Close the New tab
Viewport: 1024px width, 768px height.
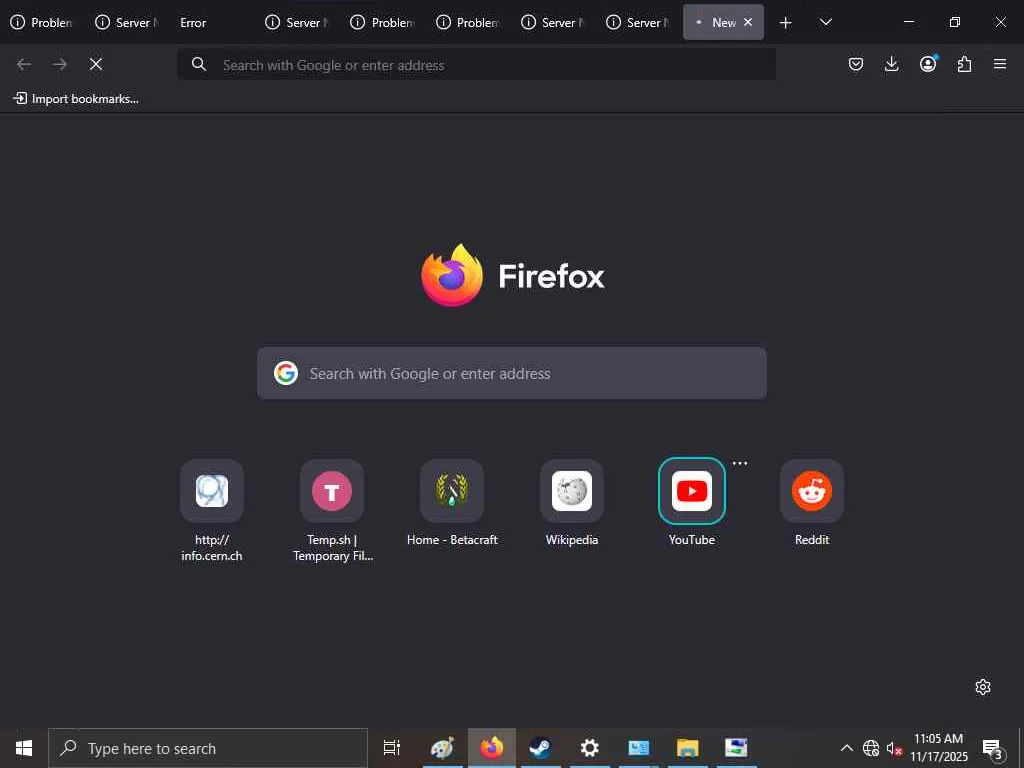coord(748,22)
